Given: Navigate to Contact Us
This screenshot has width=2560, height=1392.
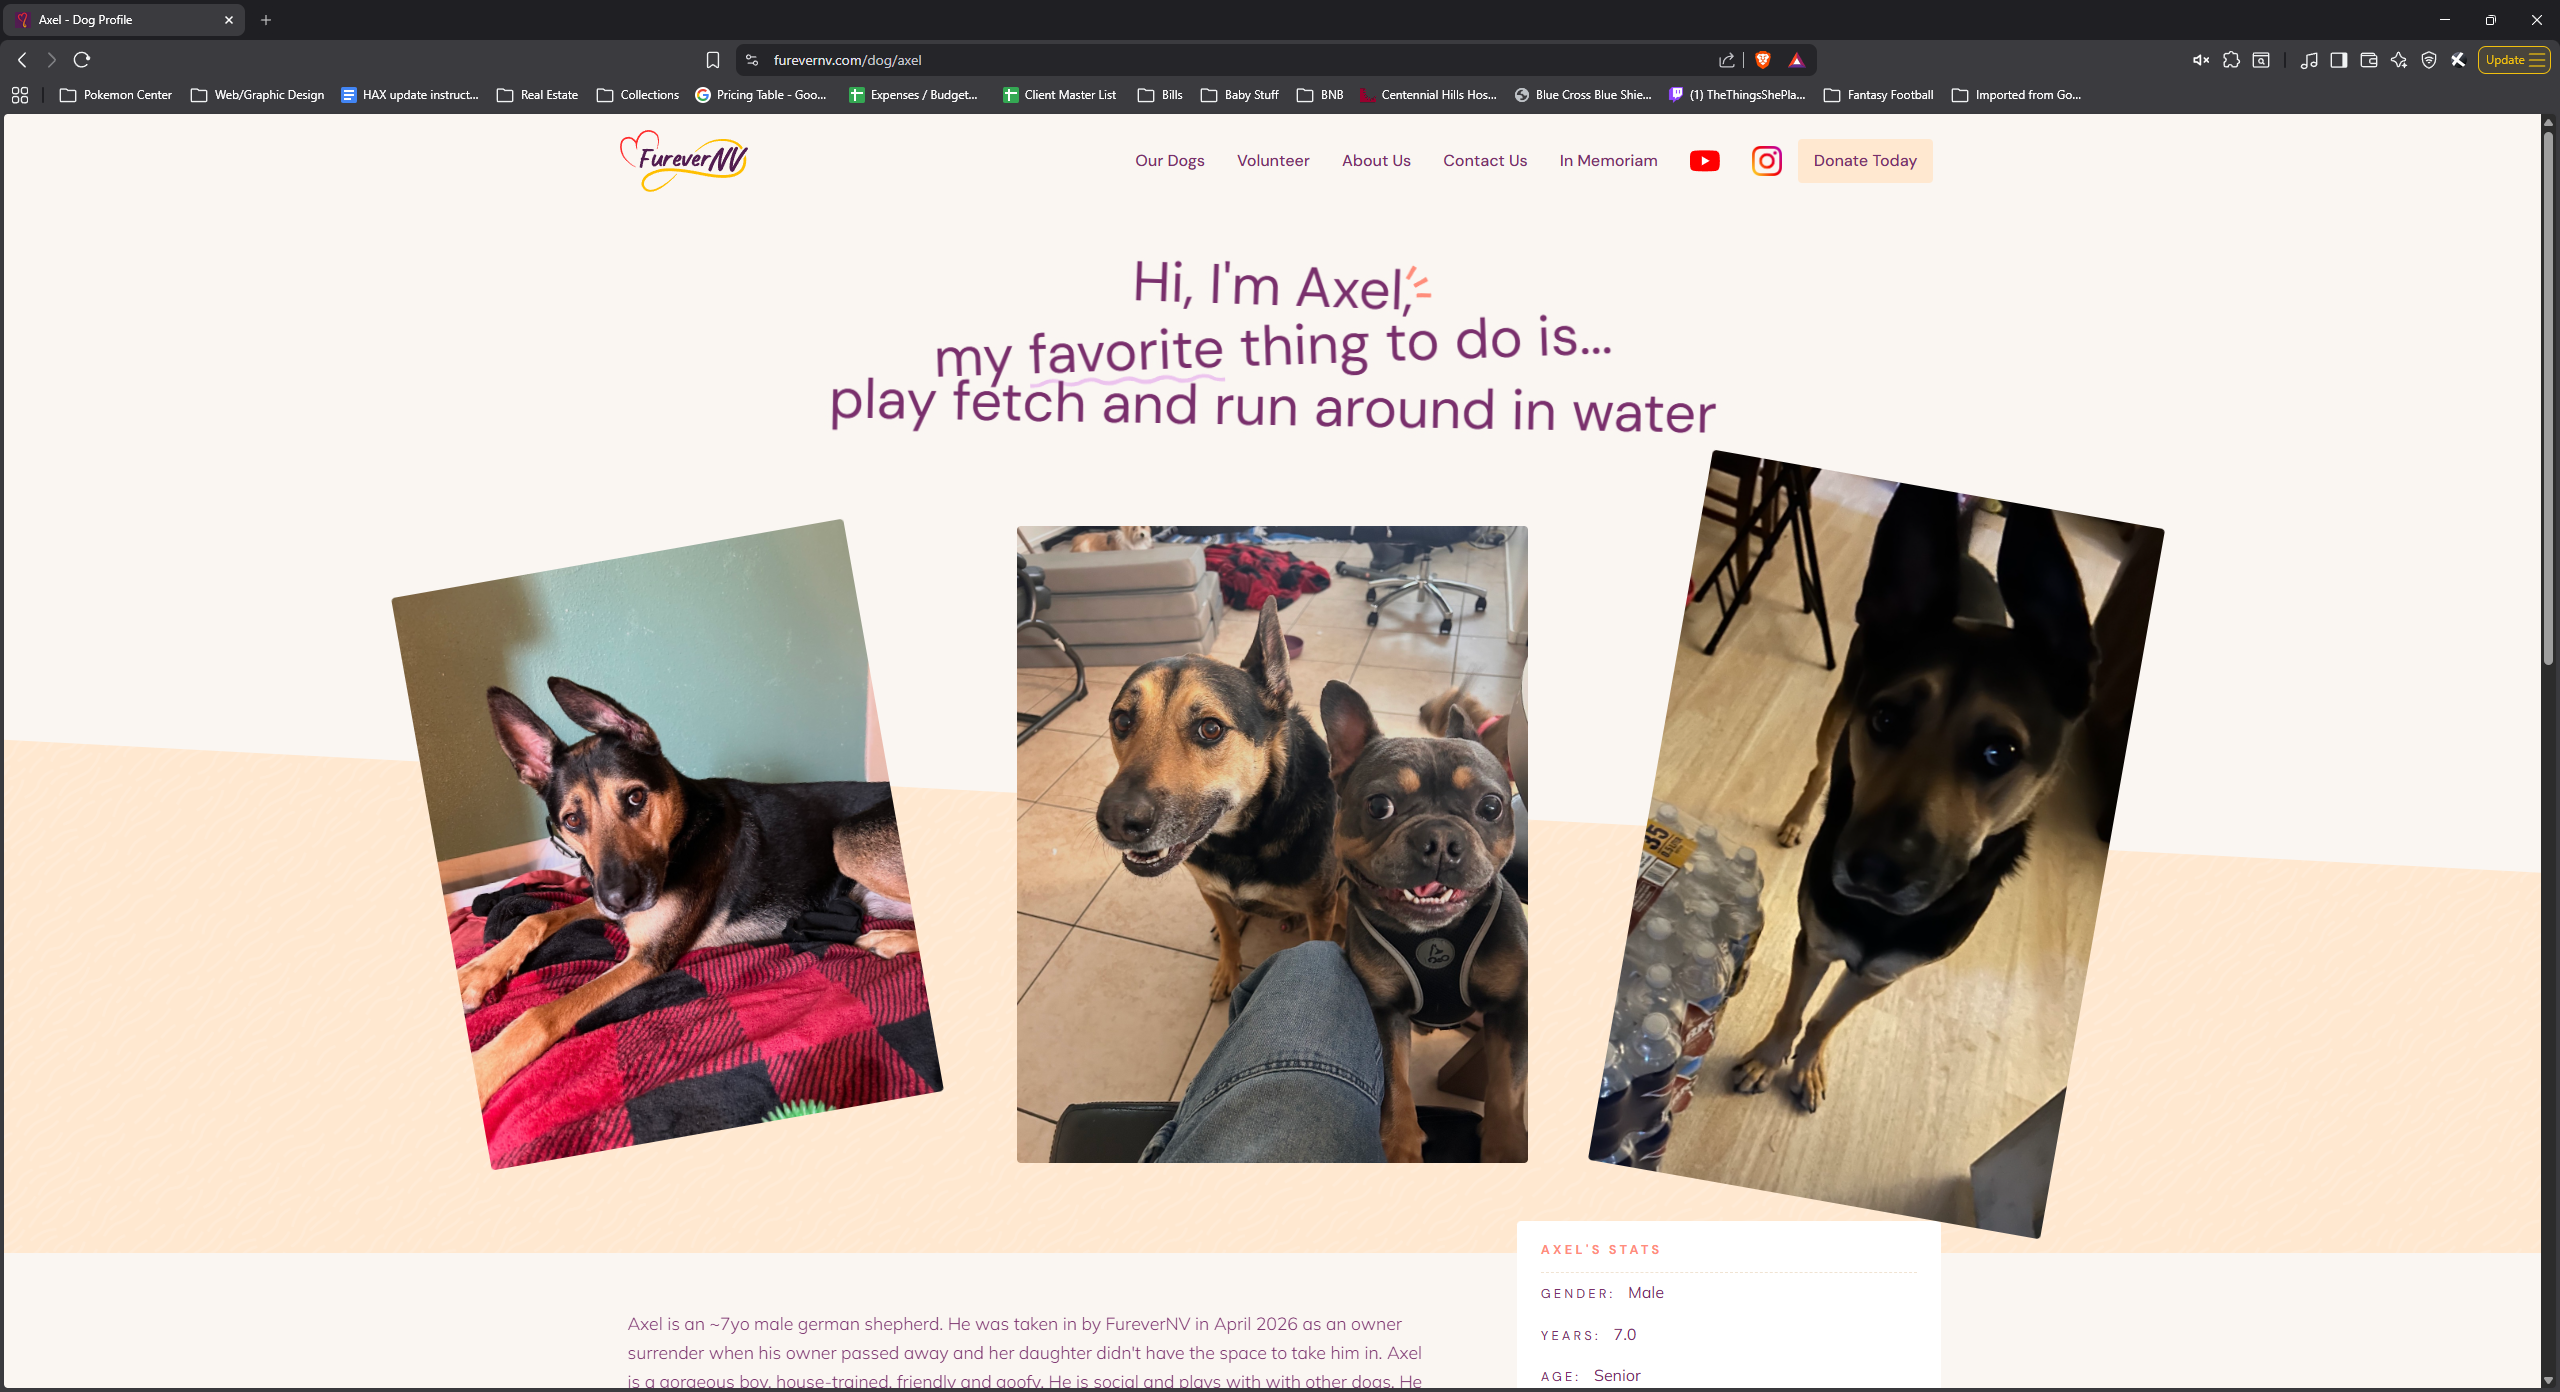Looking at the screenshot, I should 1484,161.
